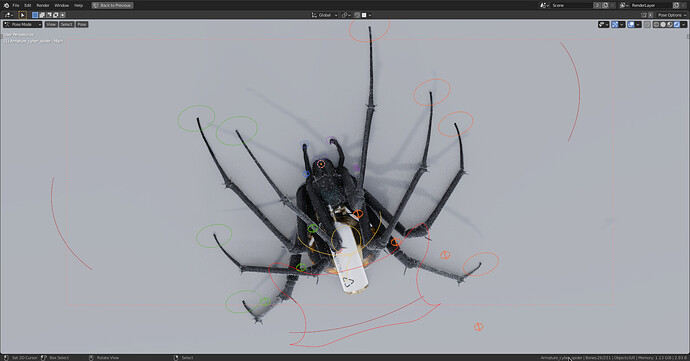Choose the Intersect selection mode icon

[x=62, y=15]
